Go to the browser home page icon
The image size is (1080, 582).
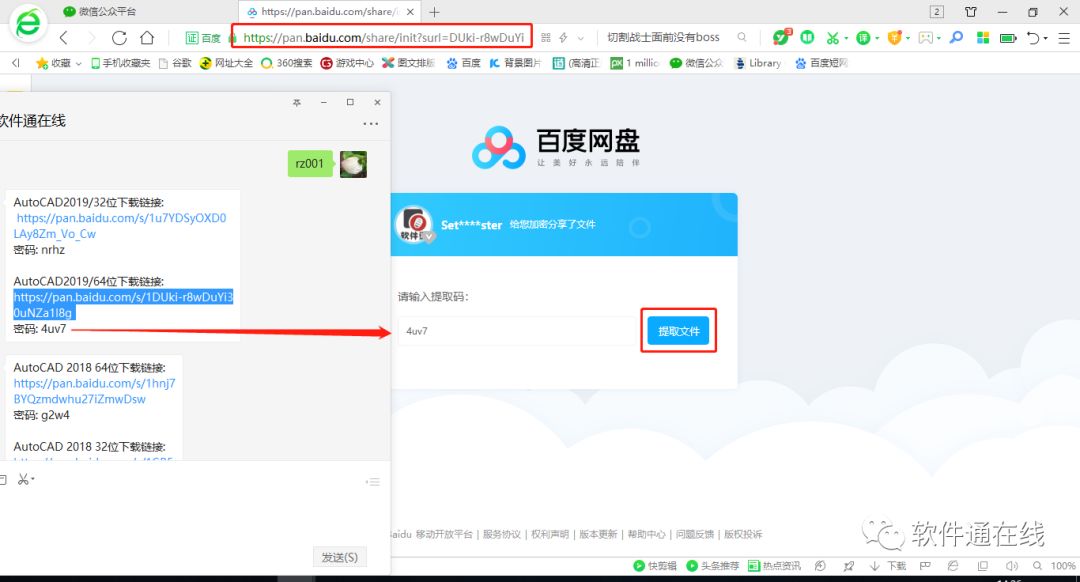click(x=147, y=37)
